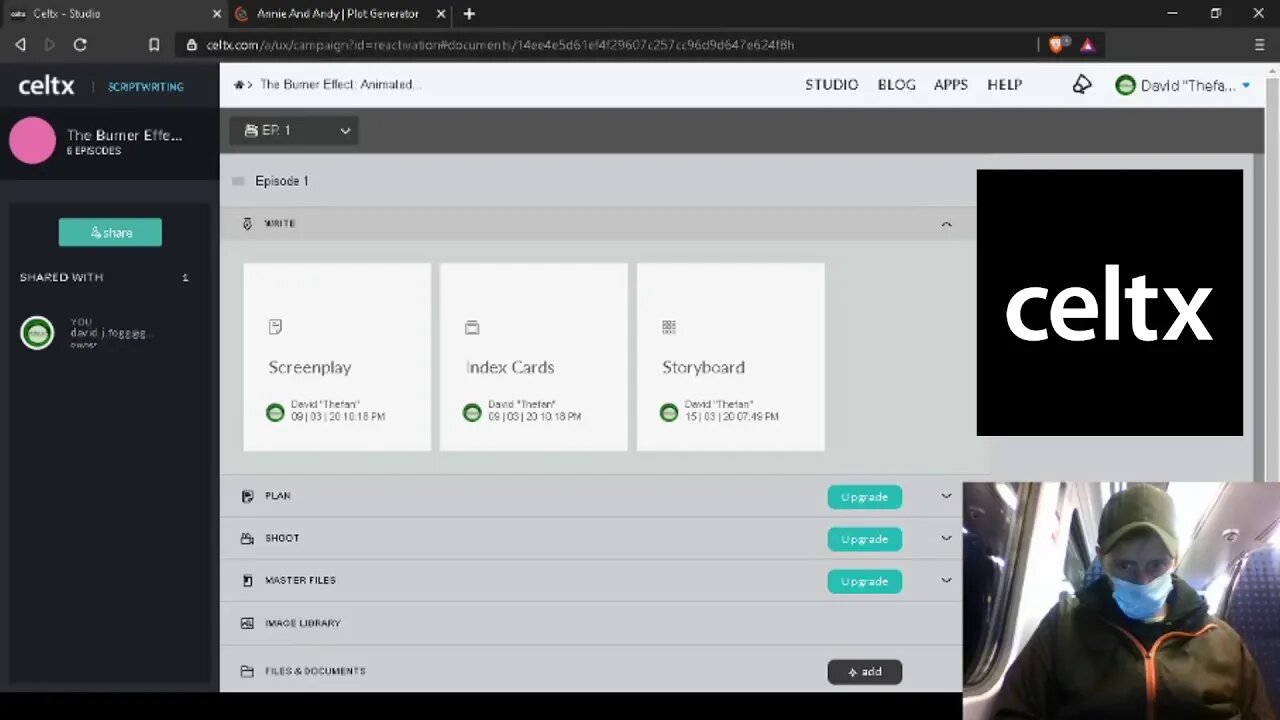This screenshot has width=1280, height=720.
Task: Open the APPS menu
Action: [x=950, y=85]
